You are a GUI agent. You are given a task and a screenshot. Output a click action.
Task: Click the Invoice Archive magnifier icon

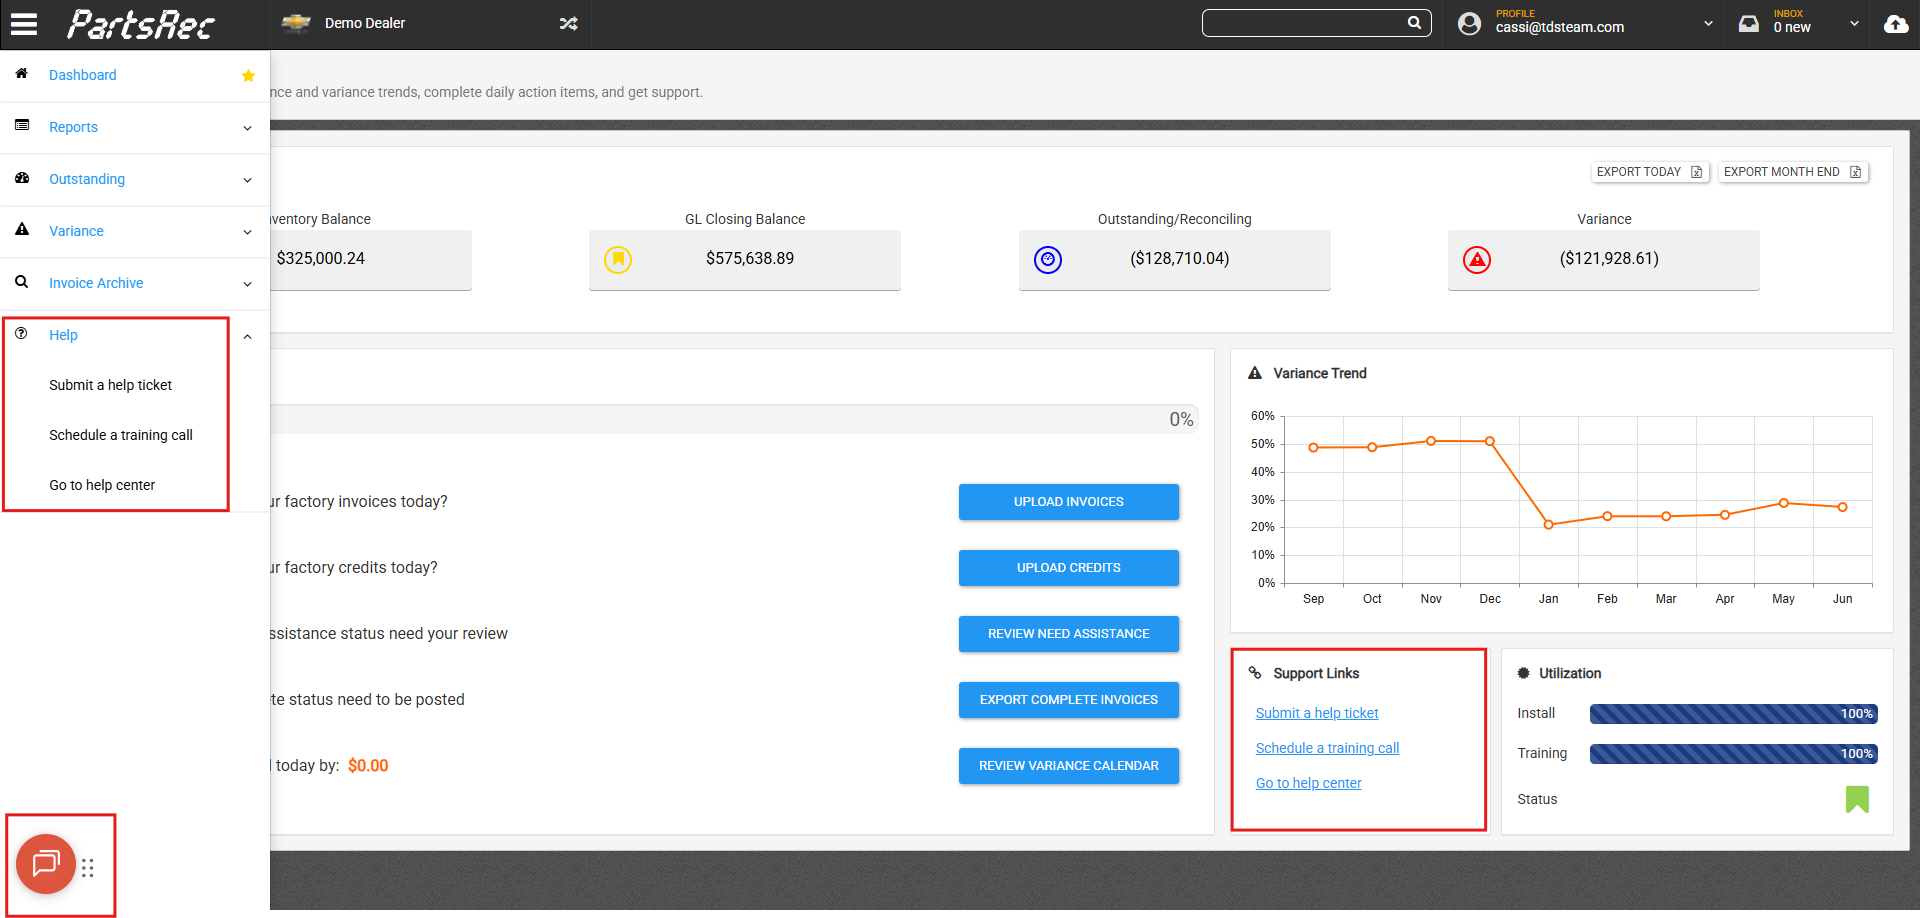click(22, 282)
